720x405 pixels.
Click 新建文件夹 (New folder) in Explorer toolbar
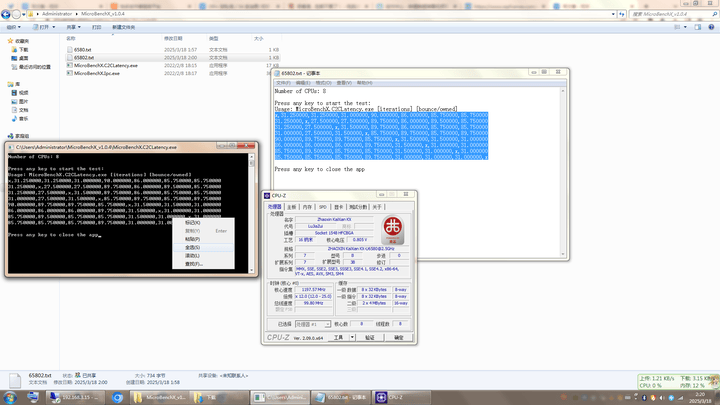124,27
